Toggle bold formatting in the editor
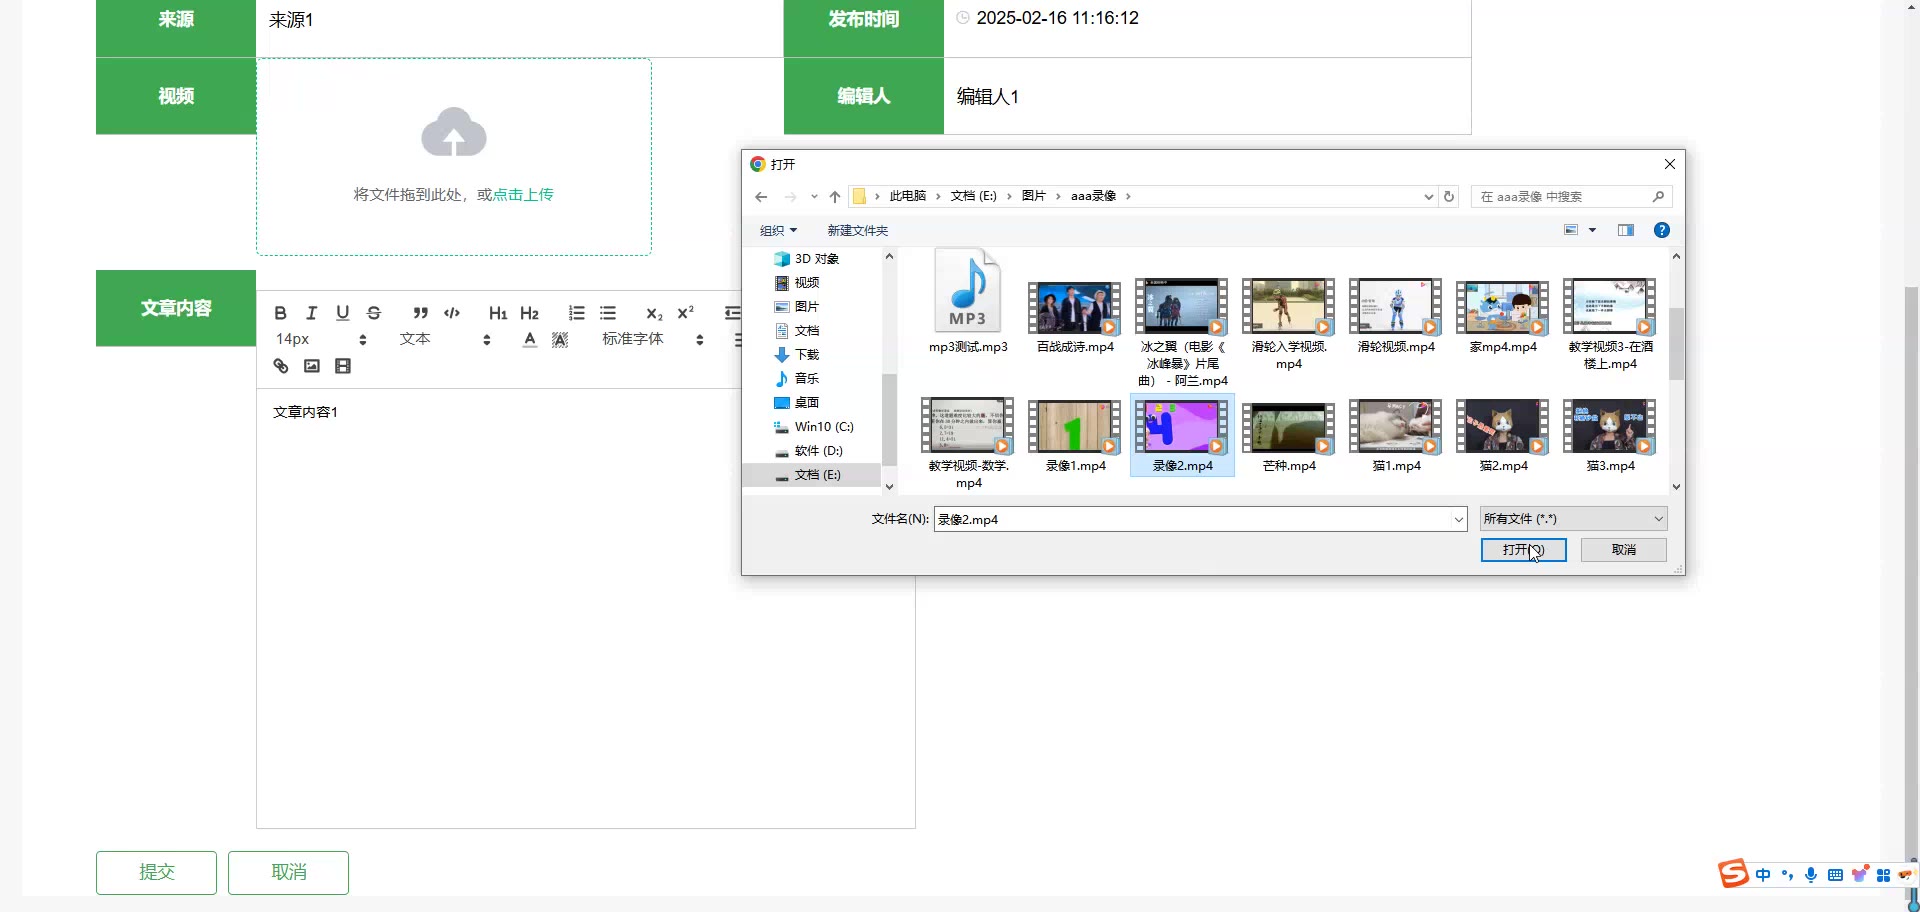This screenshot has width=1920, height=912. pyautogui.click(x=281, y=313)
